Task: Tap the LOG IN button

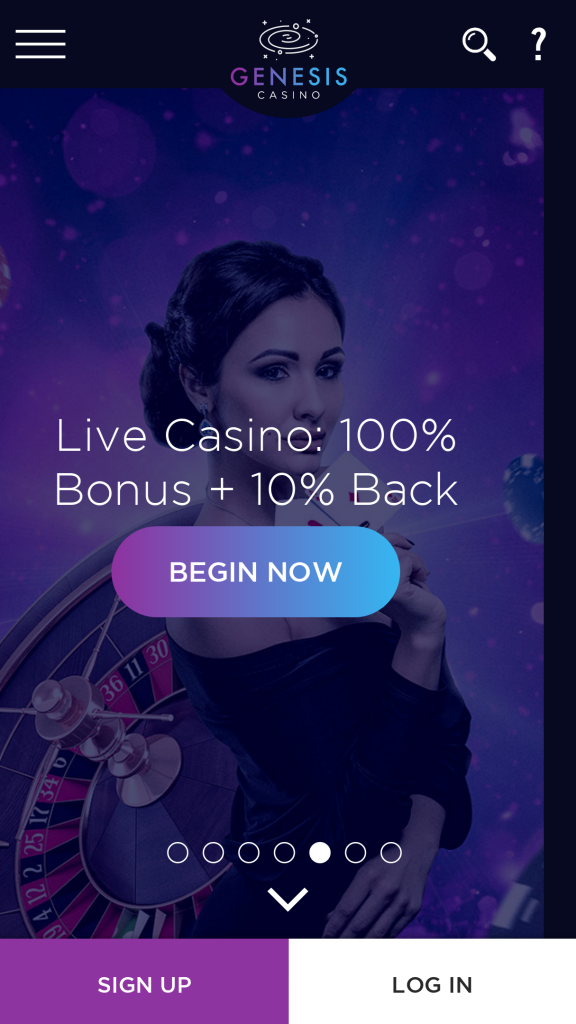Action: [432, 982]
